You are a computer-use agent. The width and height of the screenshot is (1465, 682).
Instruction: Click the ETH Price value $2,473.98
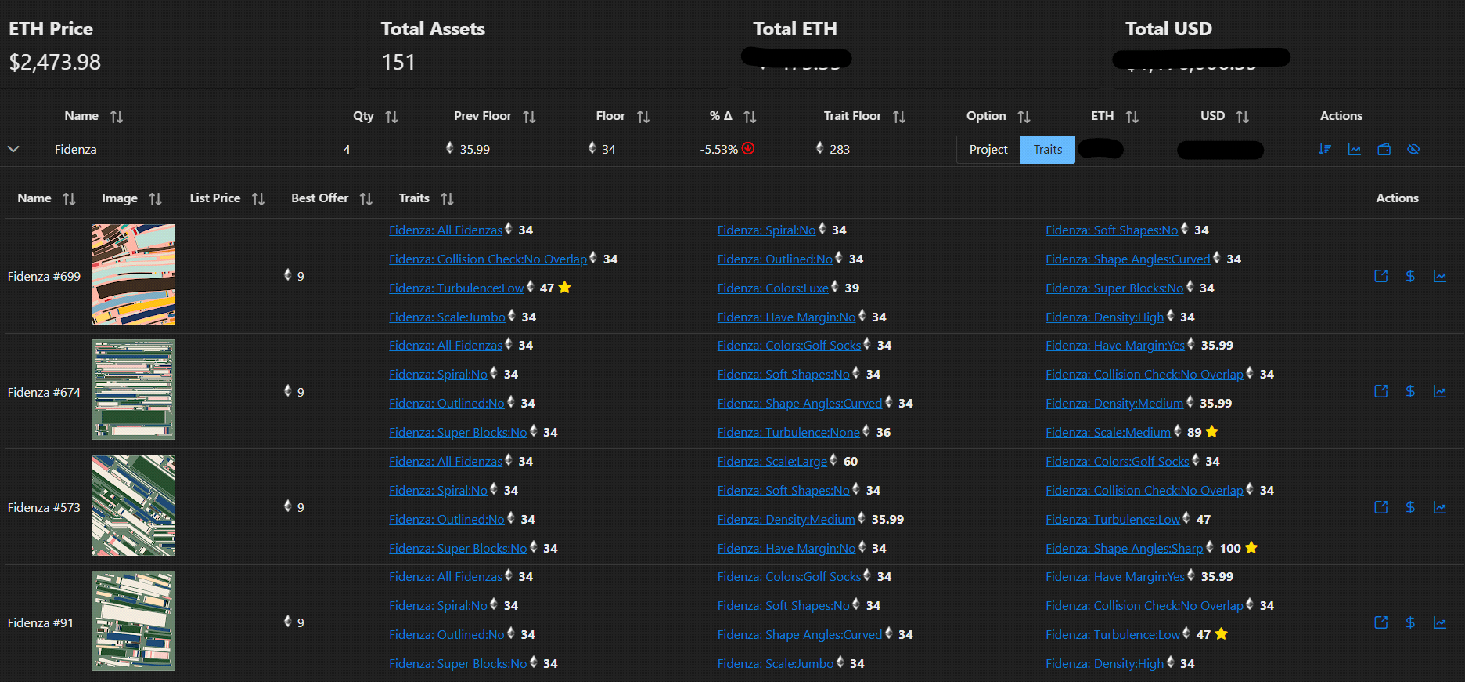(55, 62)
